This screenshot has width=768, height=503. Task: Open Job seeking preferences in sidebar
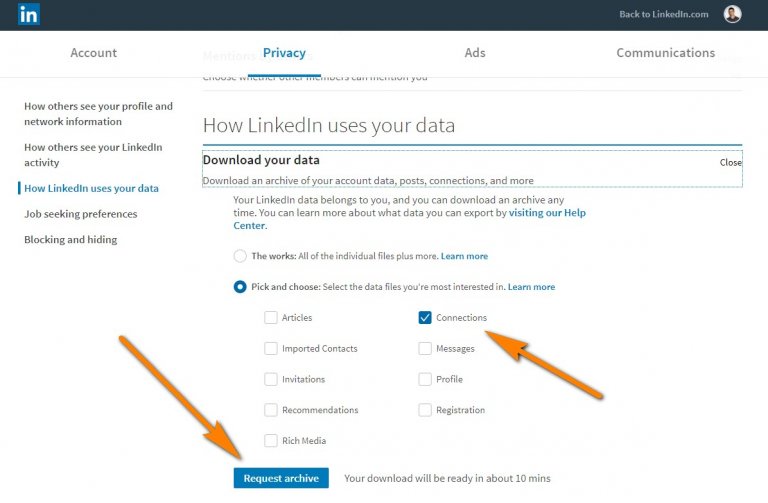[x=81, y=214]
